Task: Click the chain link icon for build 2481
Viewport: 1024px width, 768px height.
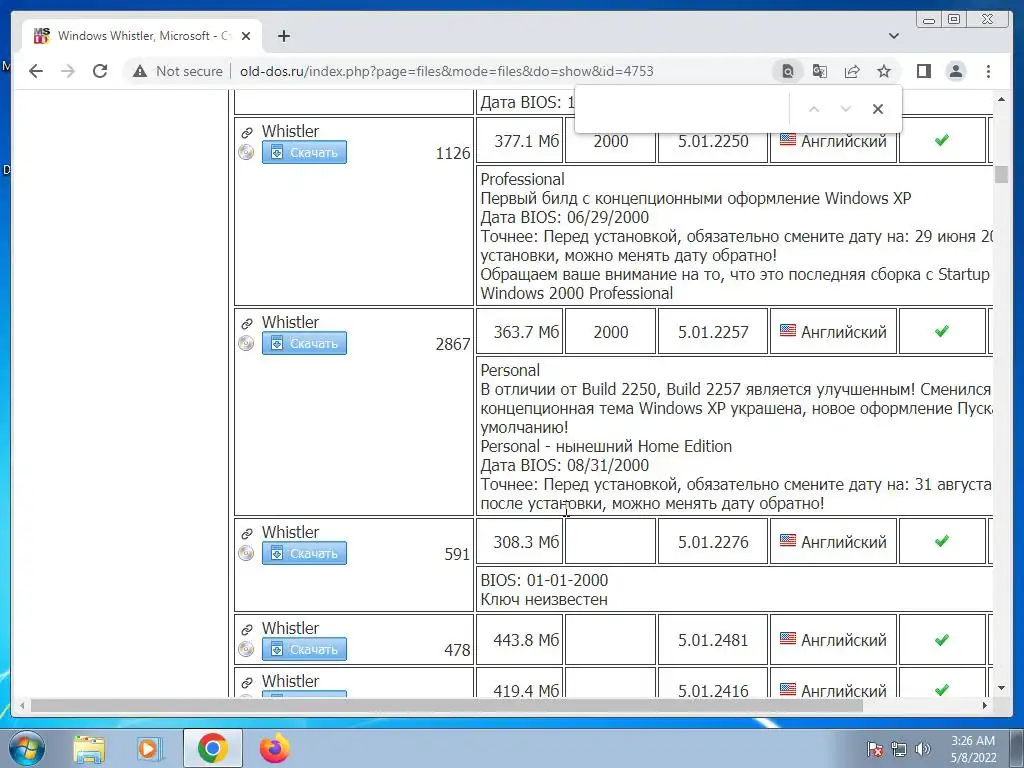Action: [x=247, y=630]
